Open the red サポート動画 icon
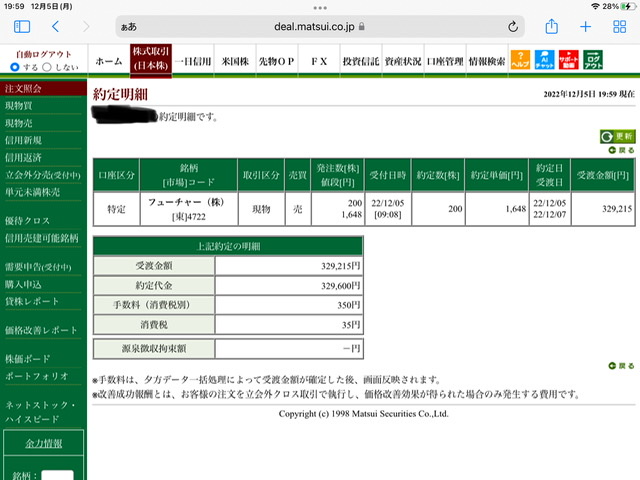The image size is (640, 480). pos(569,60)
